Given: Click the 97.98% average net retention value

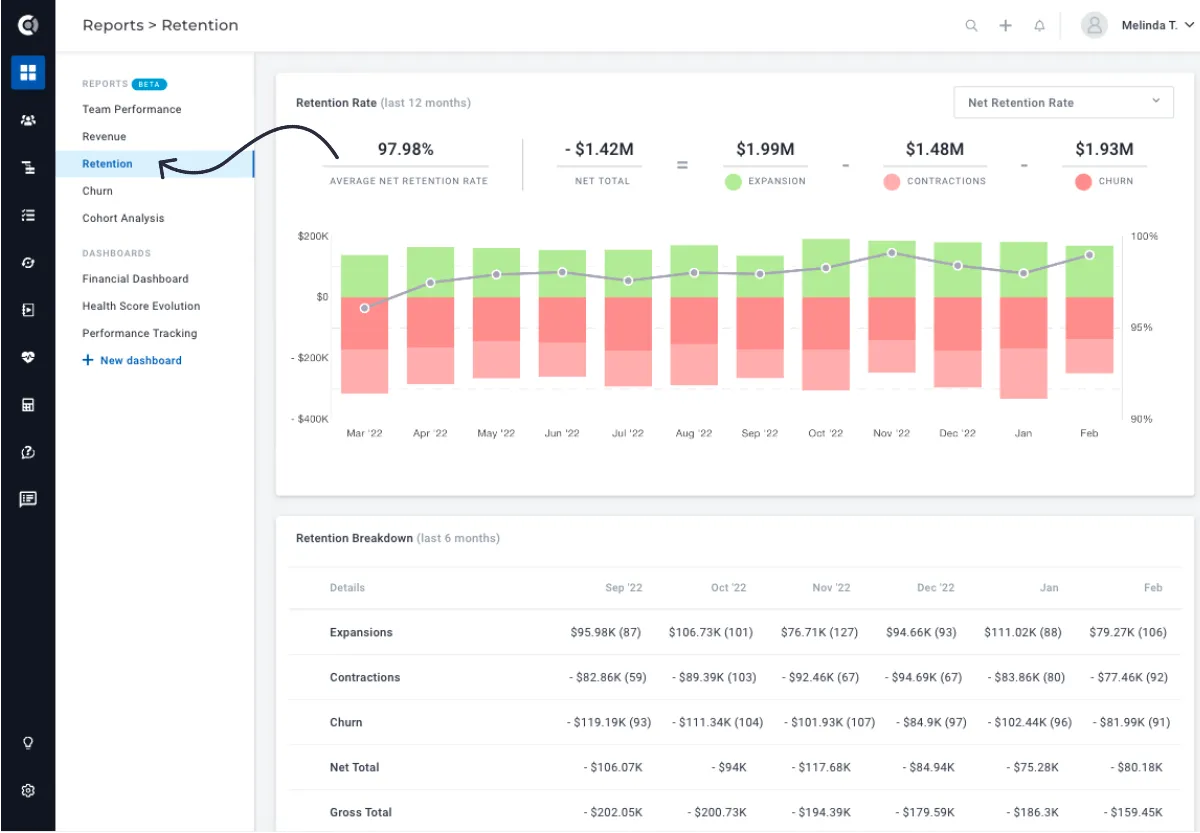Looking at the screenshot, I should (x=405, y=149).
